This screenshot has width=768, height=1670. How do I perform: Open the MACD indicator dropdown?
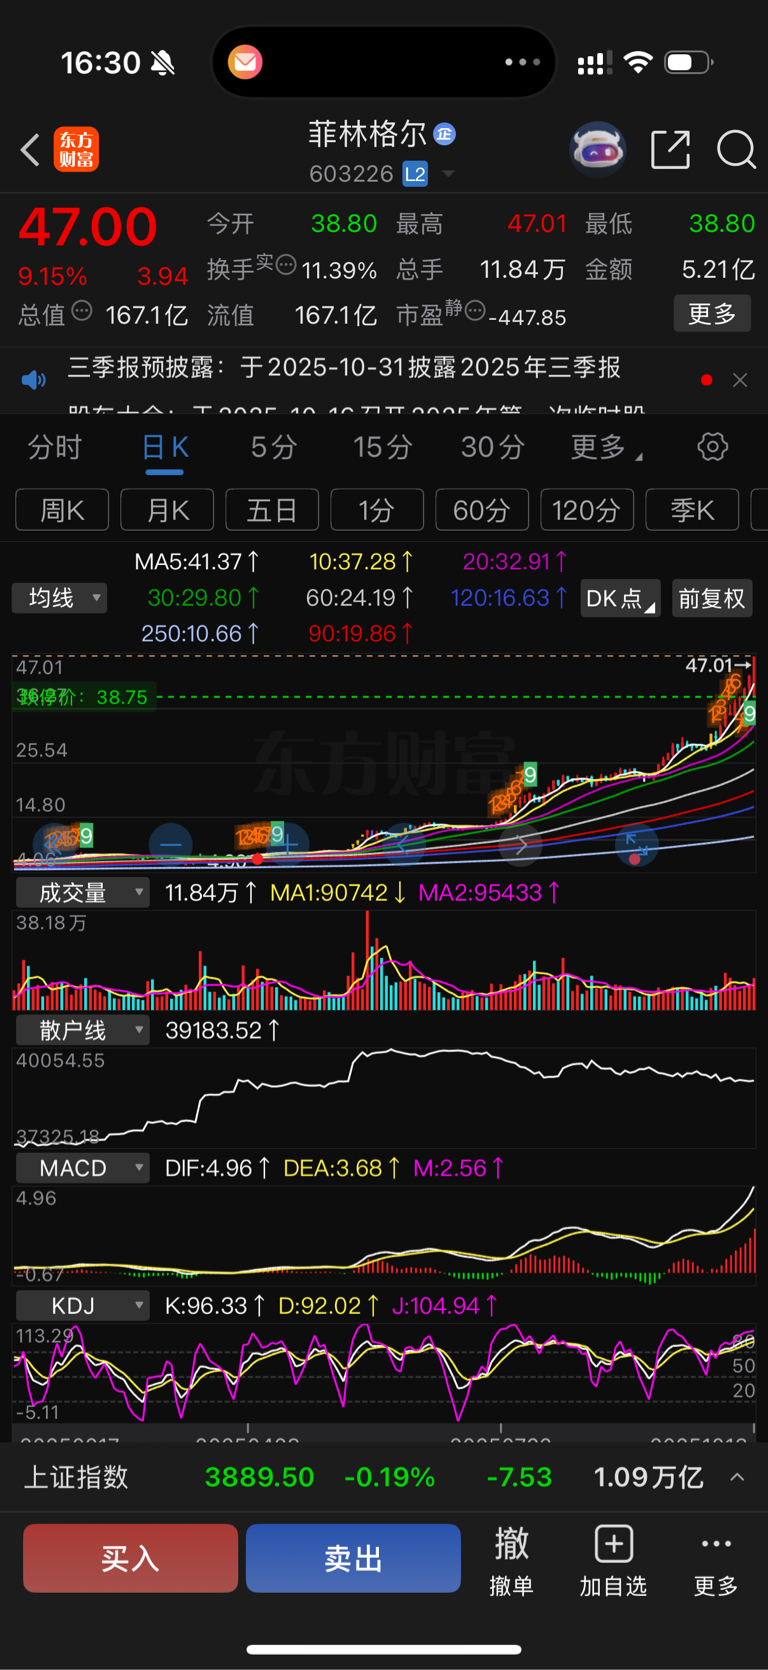[82, 1168]
